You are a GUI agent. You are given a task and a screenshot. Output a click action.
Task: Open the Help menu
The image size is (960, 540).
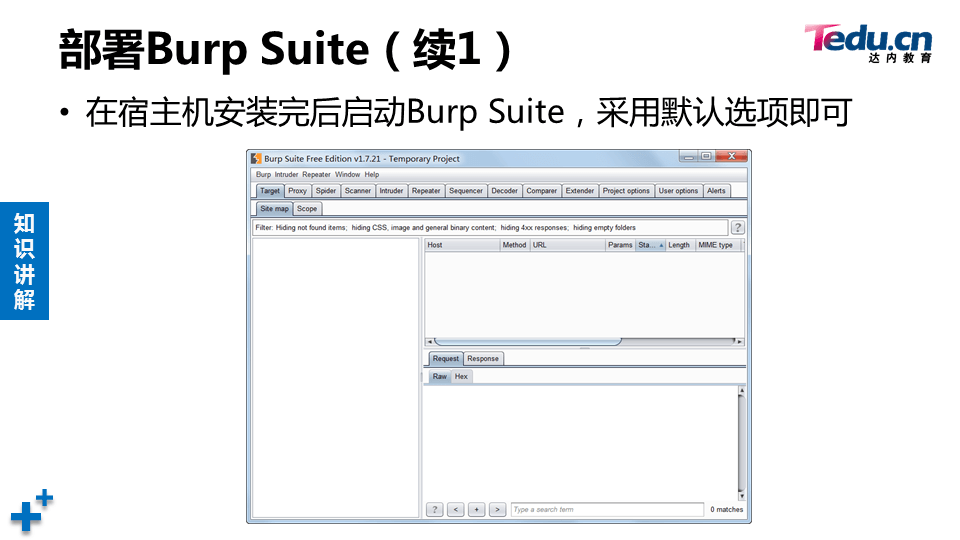[372, 174]
